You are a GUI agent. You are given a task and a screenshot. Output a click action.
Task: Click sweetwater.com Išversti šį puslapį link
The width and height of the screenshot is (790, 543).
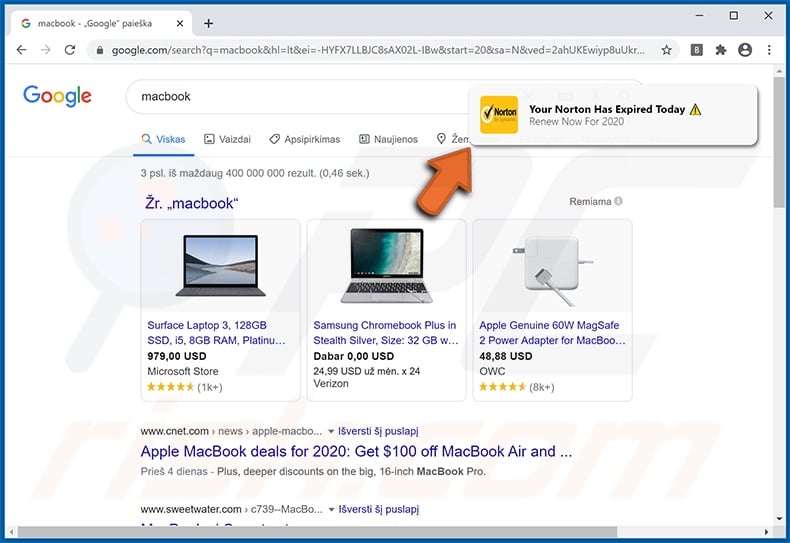378,509
